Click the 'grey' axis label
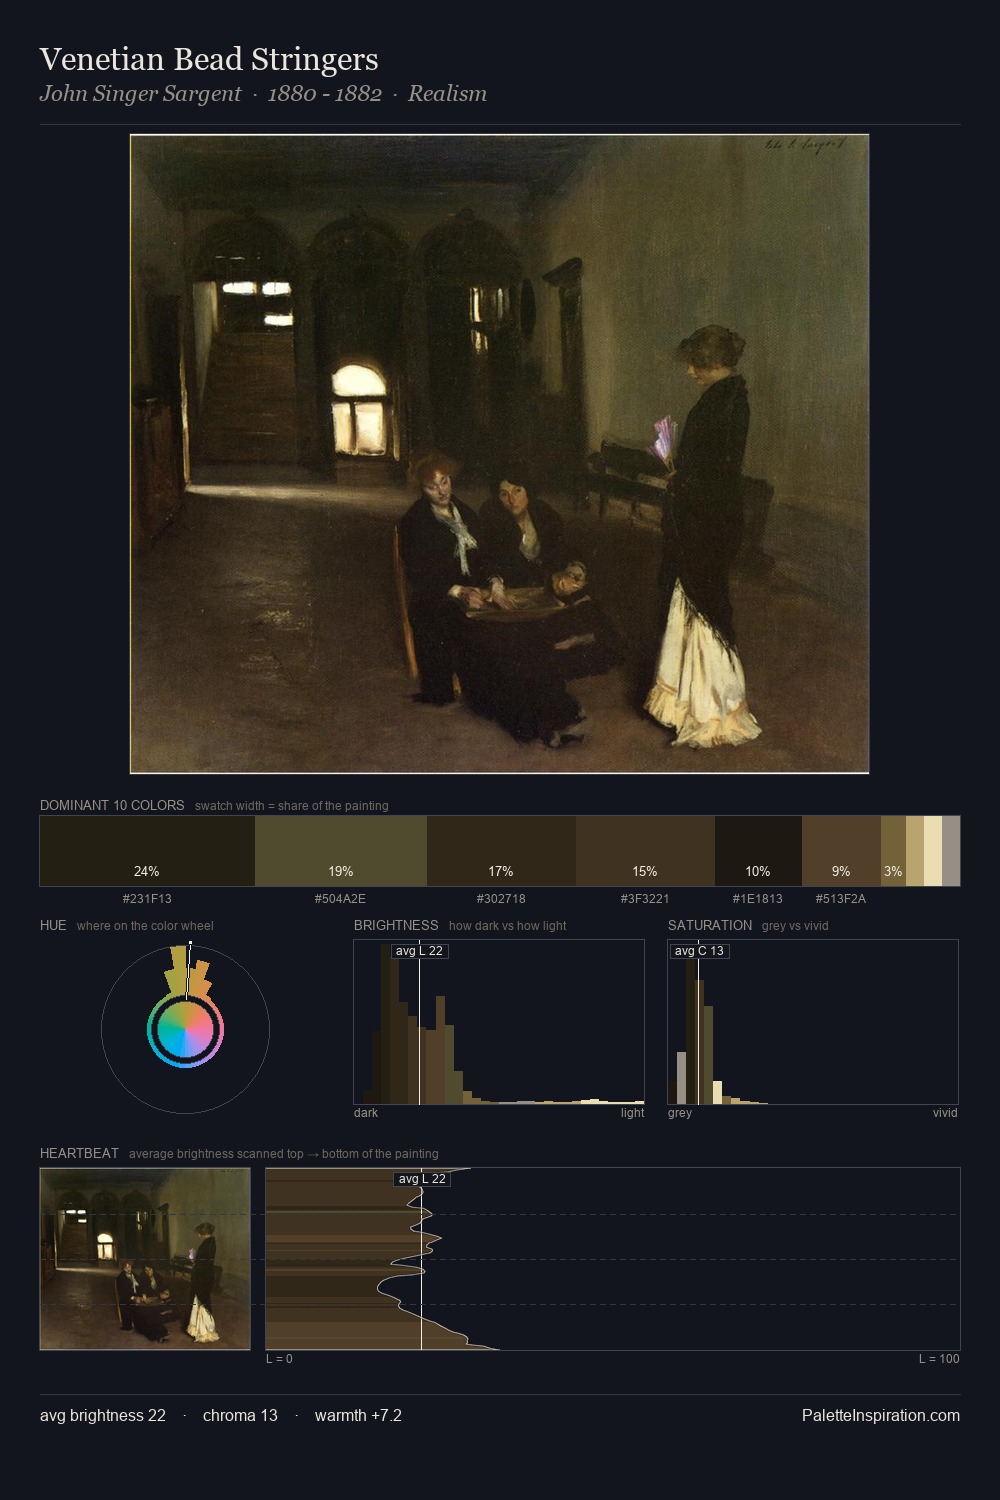 680,1113
